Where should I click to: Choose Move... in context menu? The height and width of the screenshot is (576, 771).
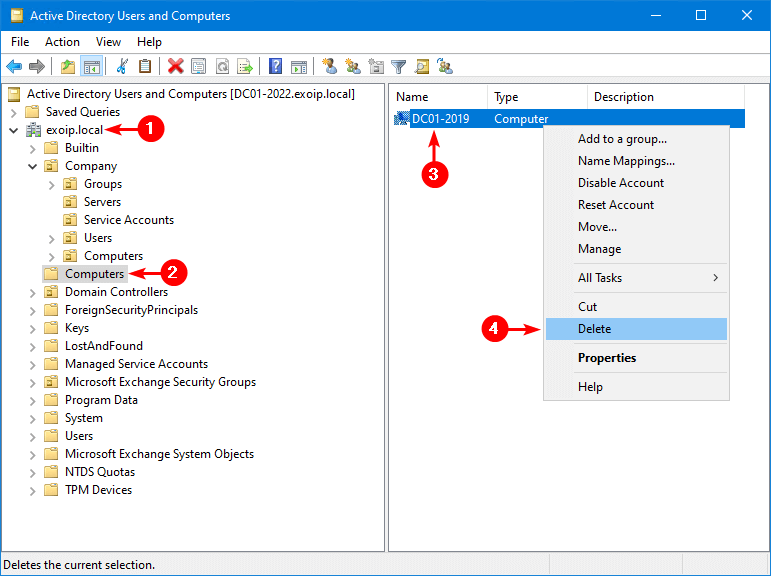(636, 227)
